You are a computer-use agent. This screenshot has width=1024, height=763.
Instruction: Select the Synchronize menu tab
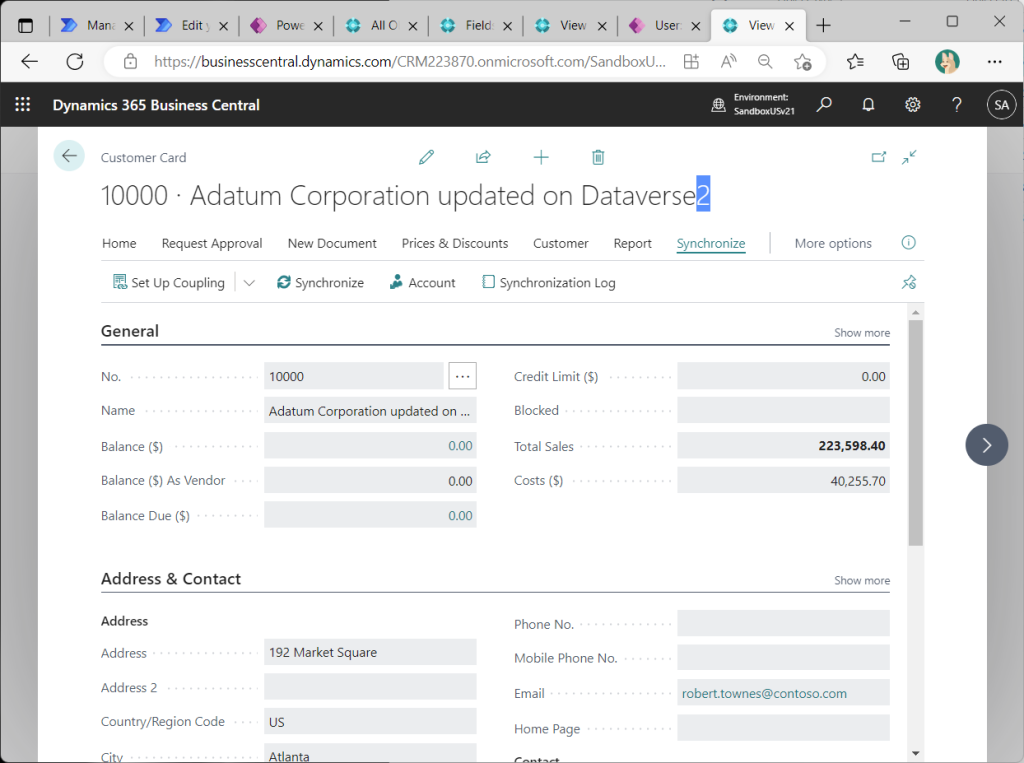tap(711, 243)
